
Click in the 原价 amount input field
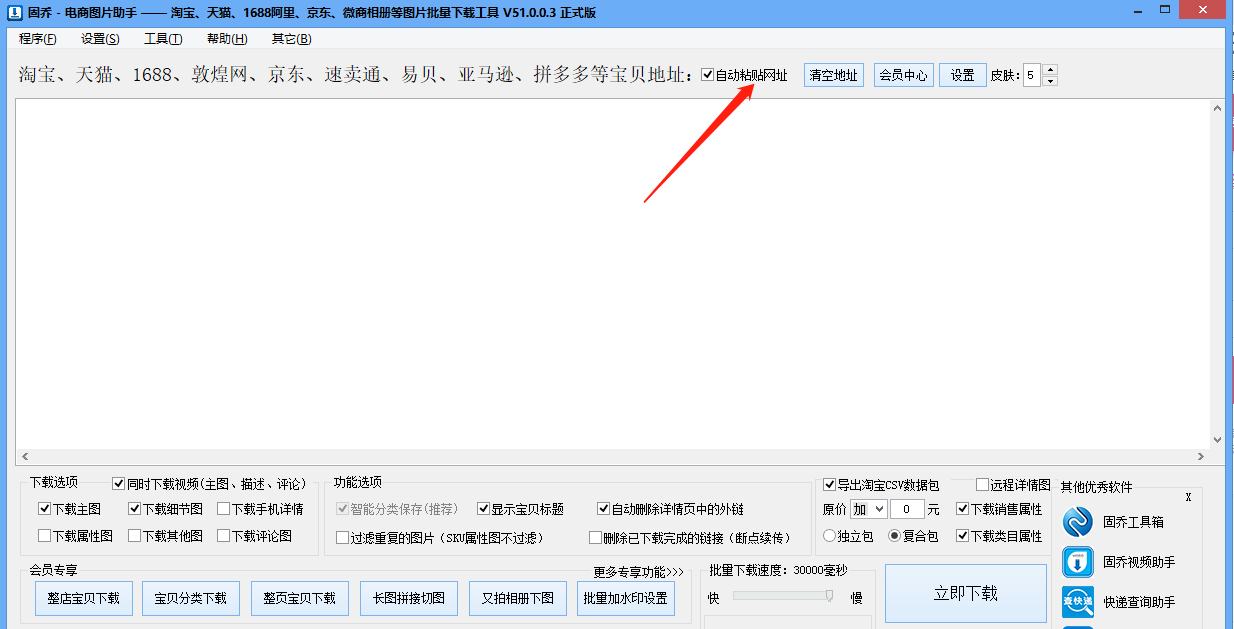pyautogui.click(x=907, y=509)
